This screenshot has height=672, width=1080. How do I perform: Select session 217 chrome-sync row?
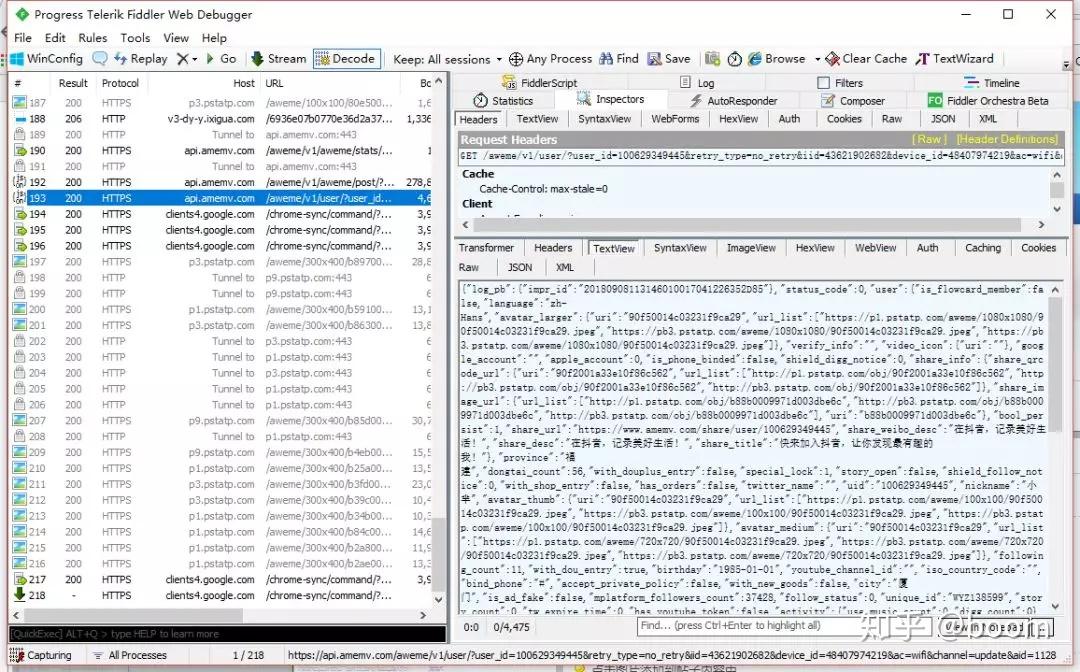222,580
